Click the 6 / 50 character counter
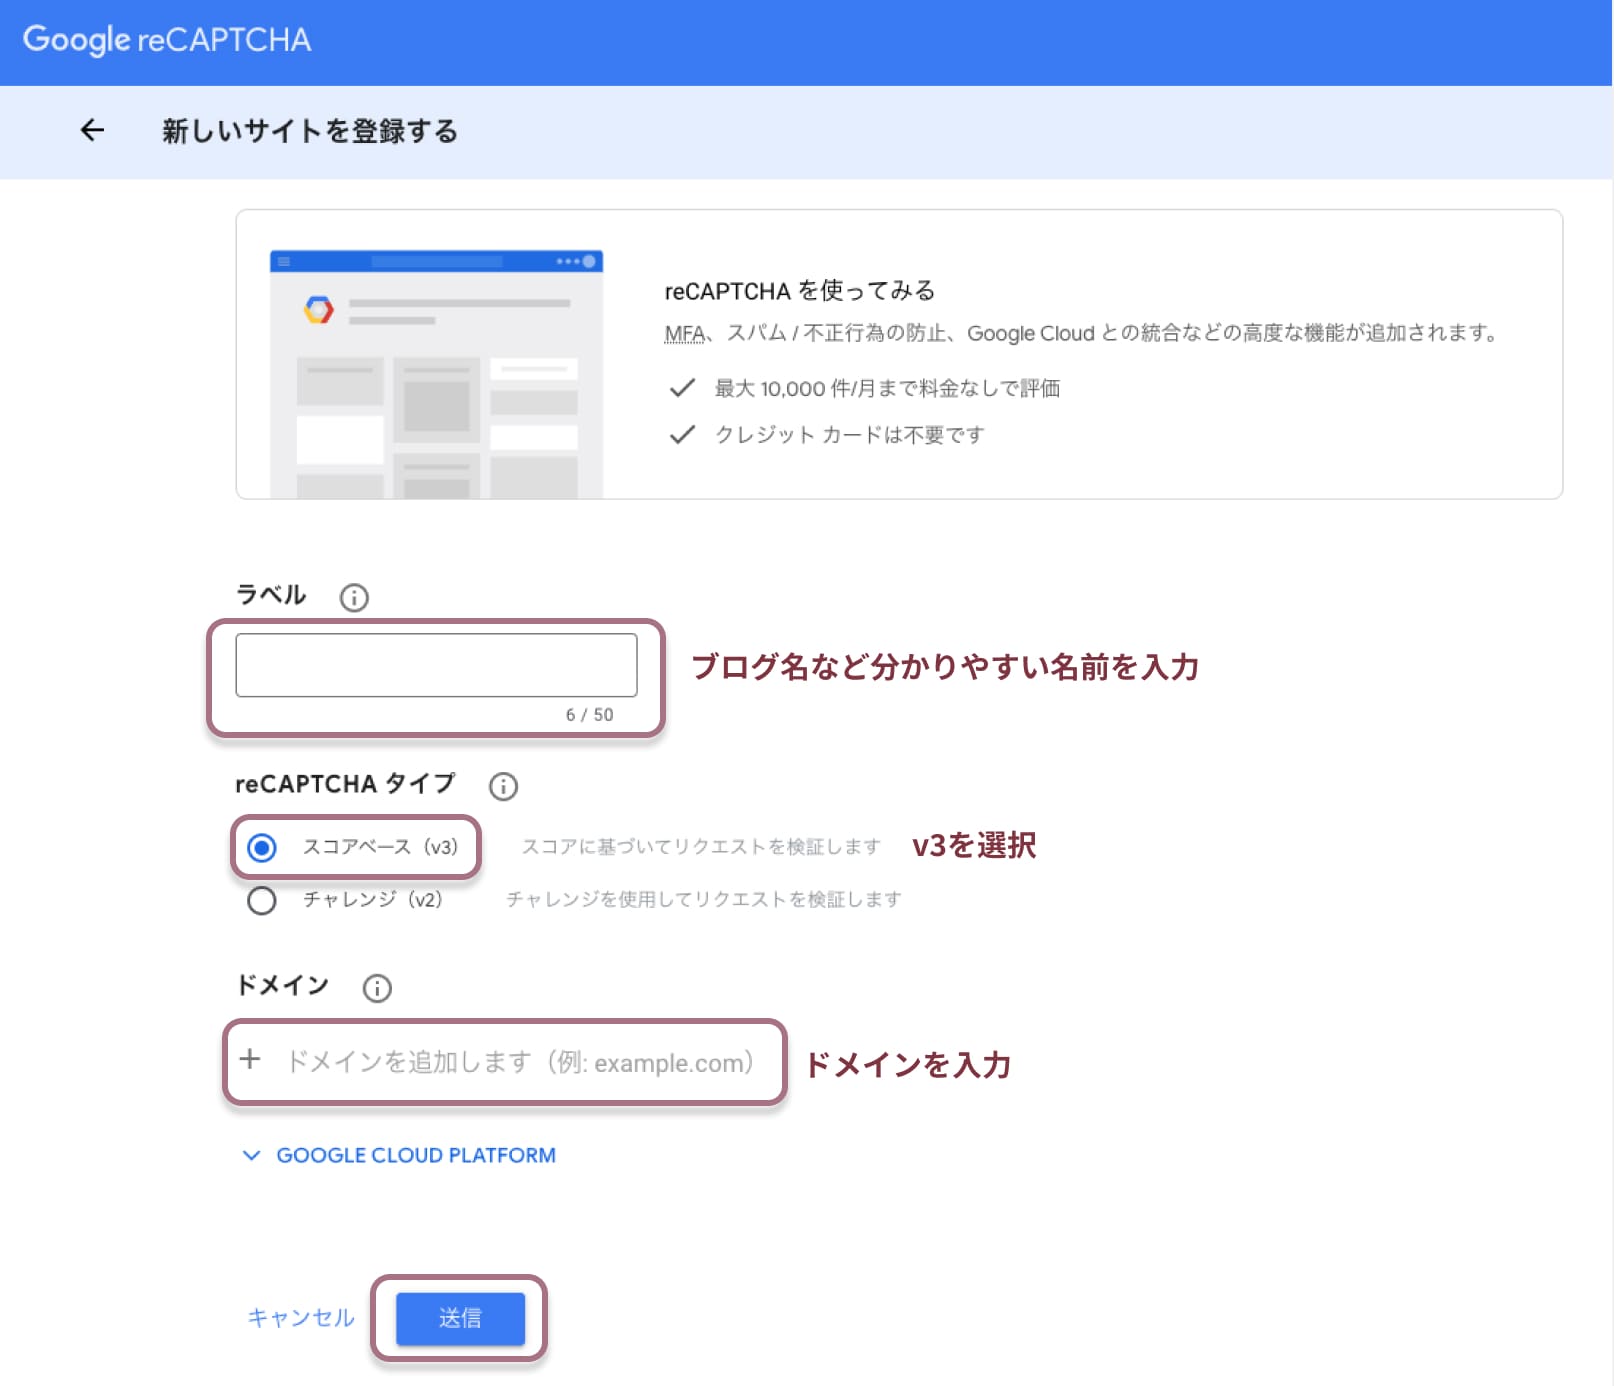Image resolution: width=1614 pixels, height=1386 pixels. point(589,715)
